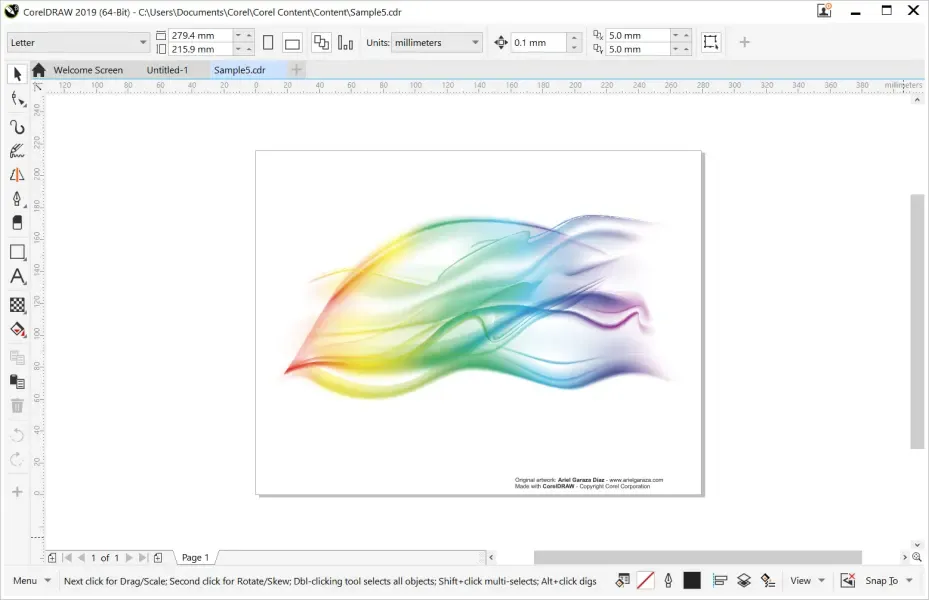Pick the Eraser tool

(x=17, y=223)
